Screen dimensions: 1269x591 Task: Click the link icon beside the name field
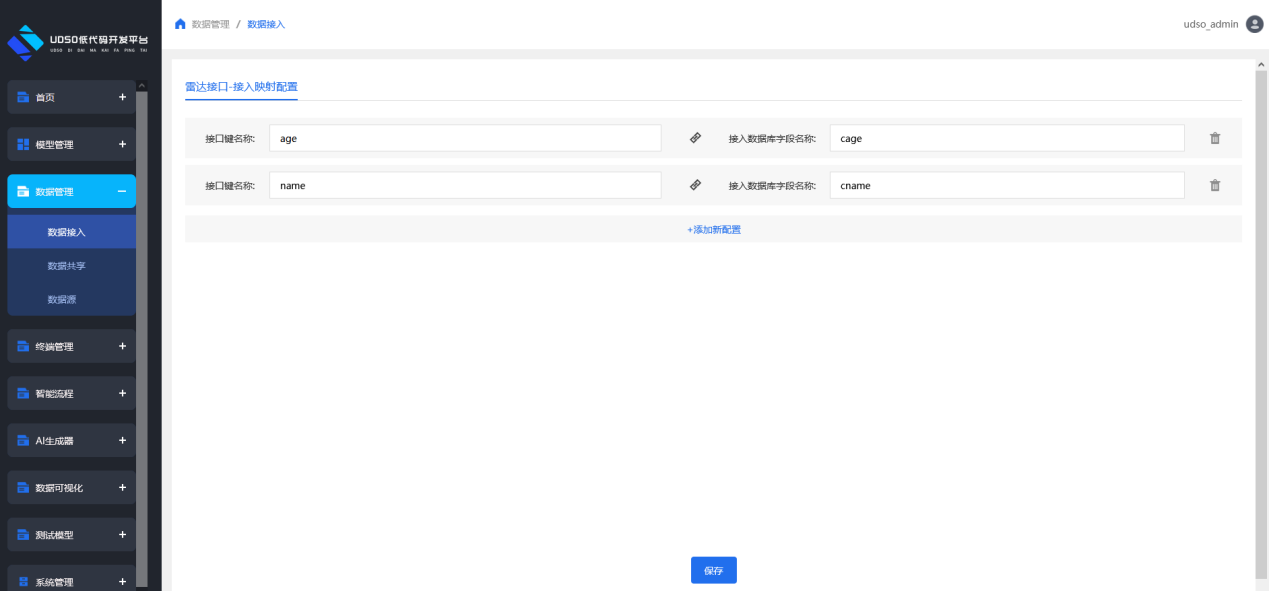(696, 185)
